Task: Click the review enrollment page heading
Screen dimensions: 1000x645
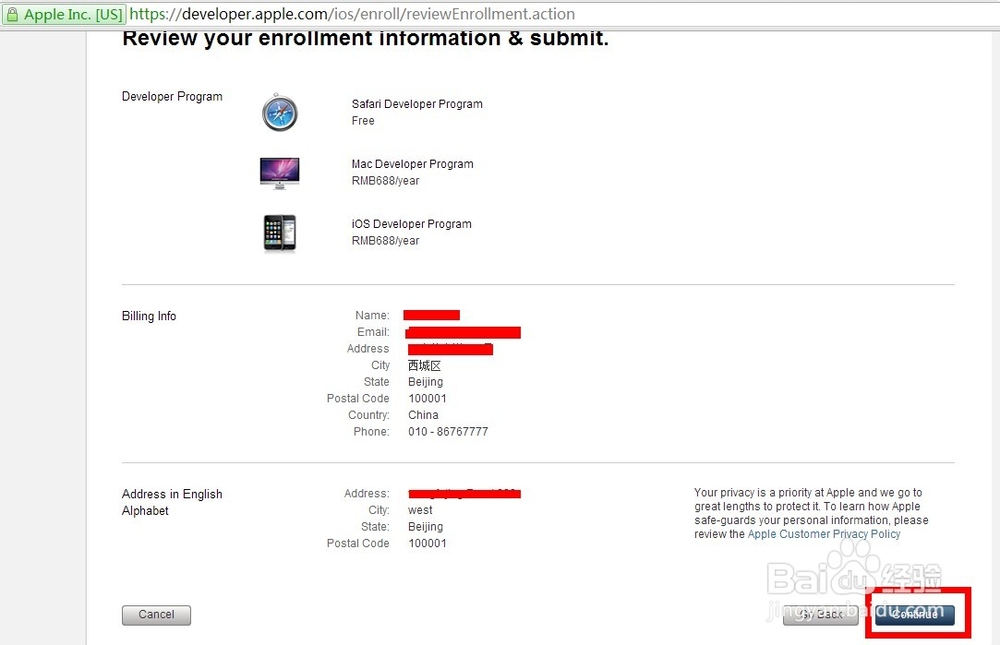Action: (365, 39)
